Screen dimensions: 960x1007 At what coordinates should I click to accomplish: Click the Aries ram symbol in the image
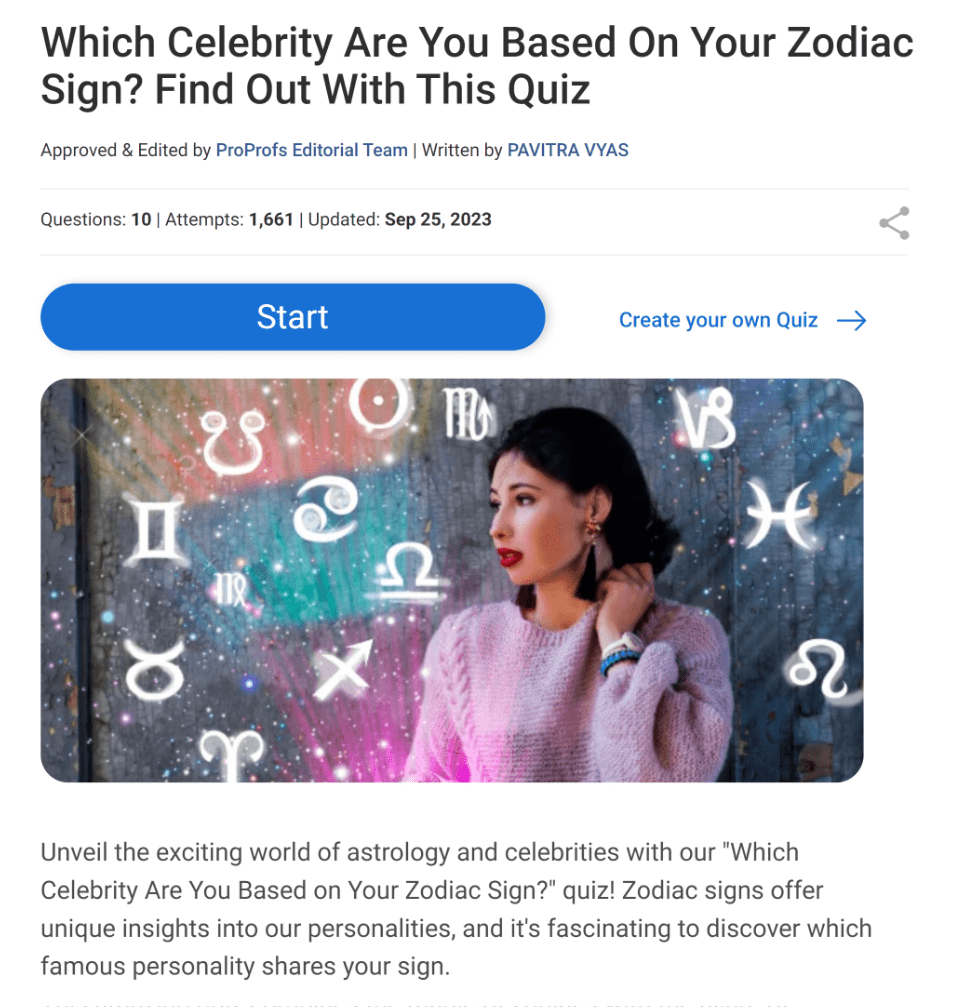tap(231, 753)
